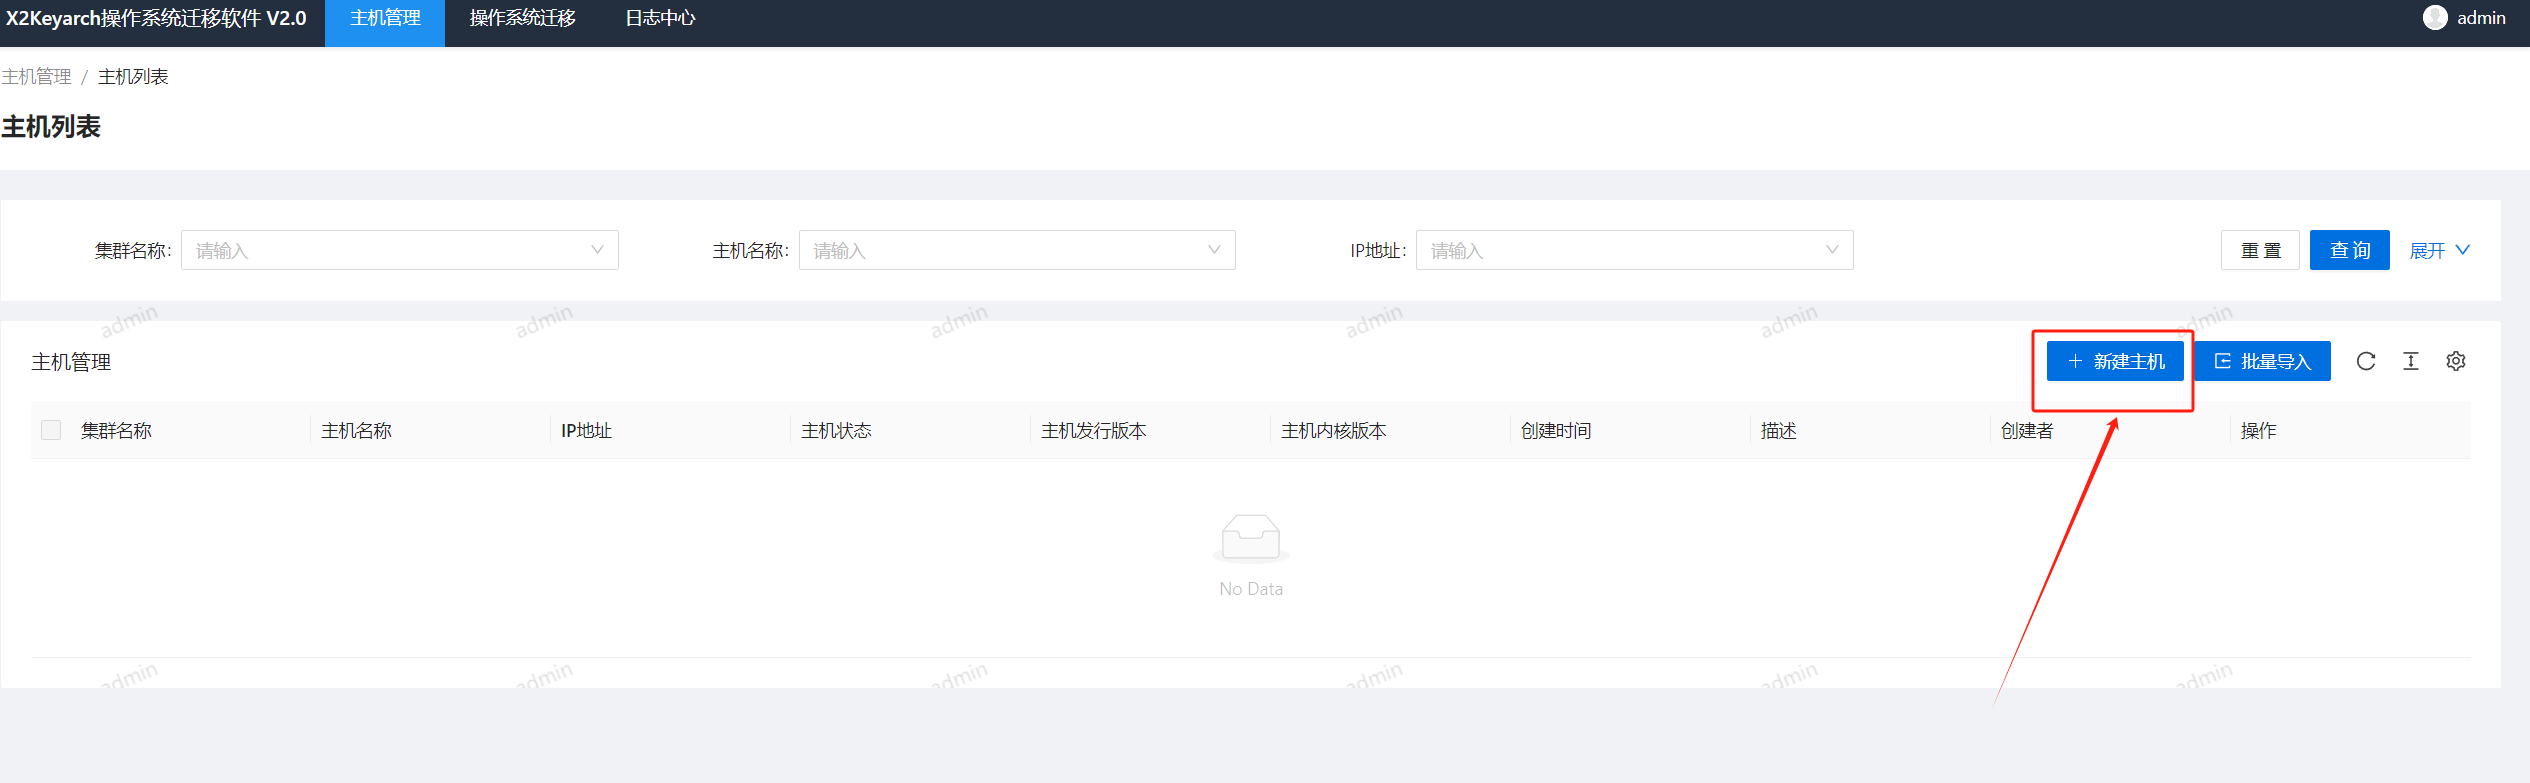Click the 批量导入 button

(x=2262, y=361)
